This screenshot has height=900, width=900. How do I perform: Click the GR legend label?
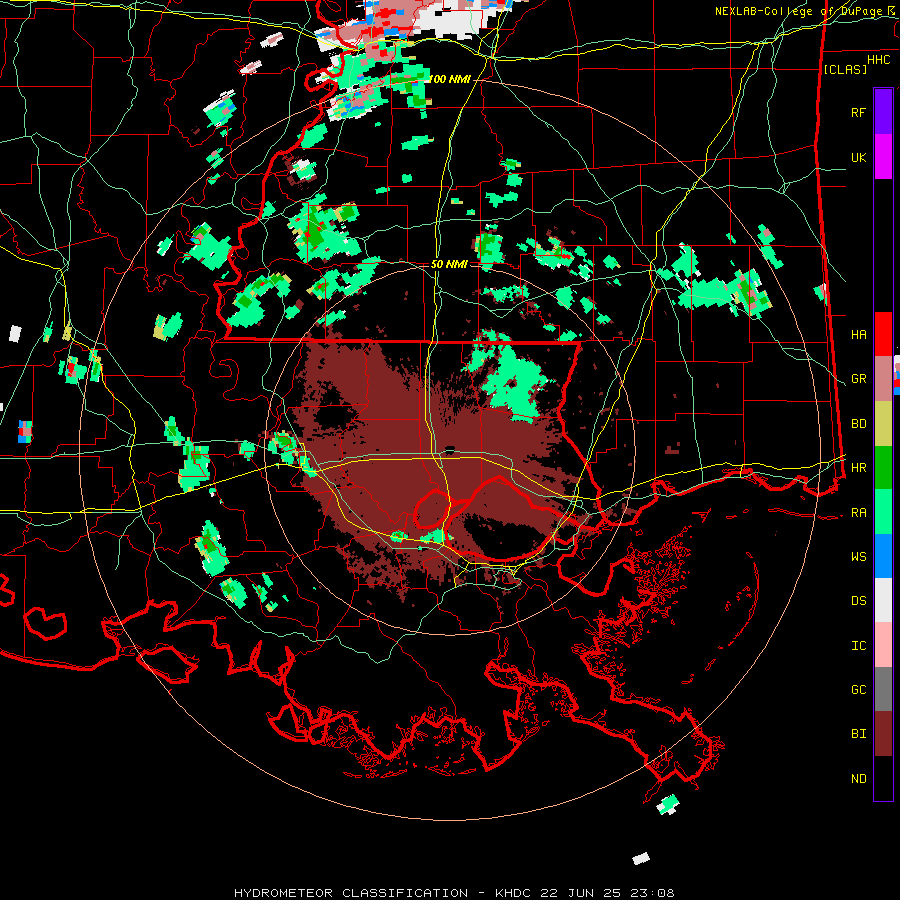point(858,379)
